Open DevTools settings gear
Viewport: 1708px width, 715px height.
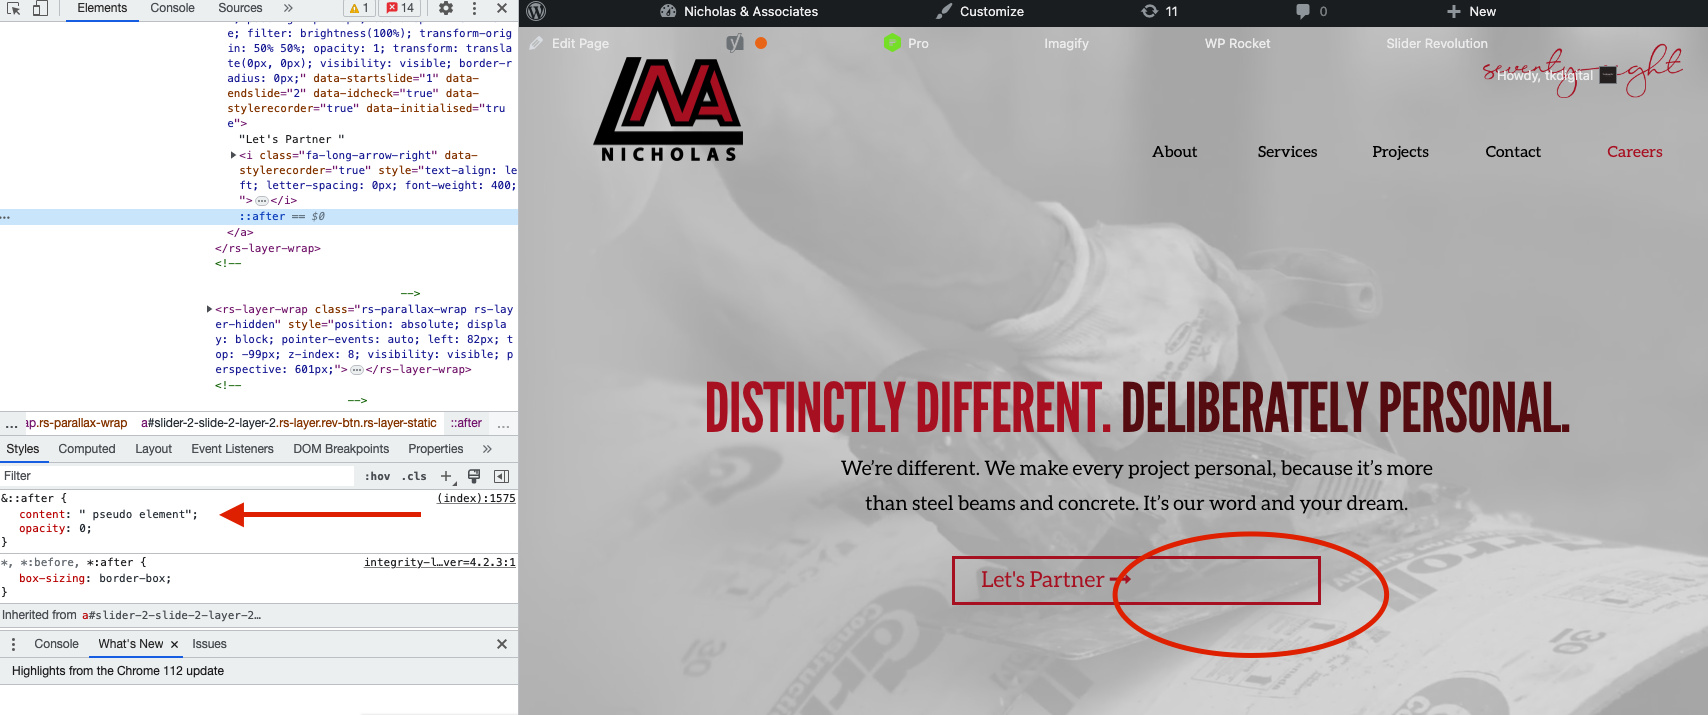tap(446, 8)
